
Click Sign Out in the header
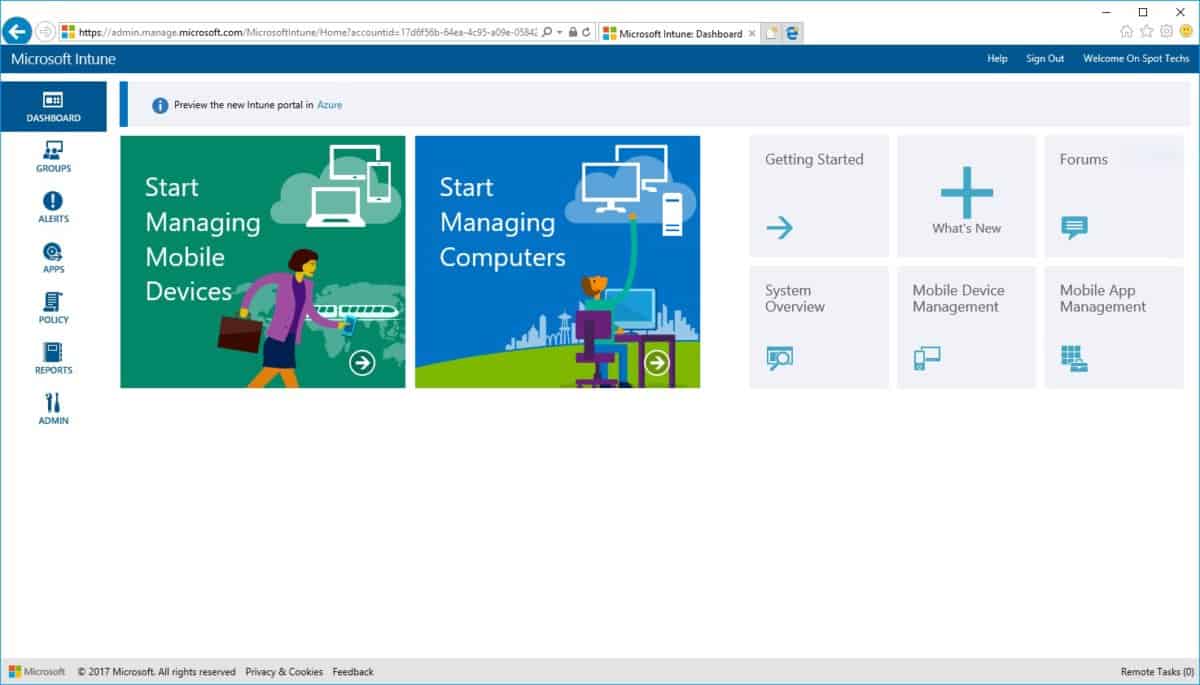click(1045, 59)
